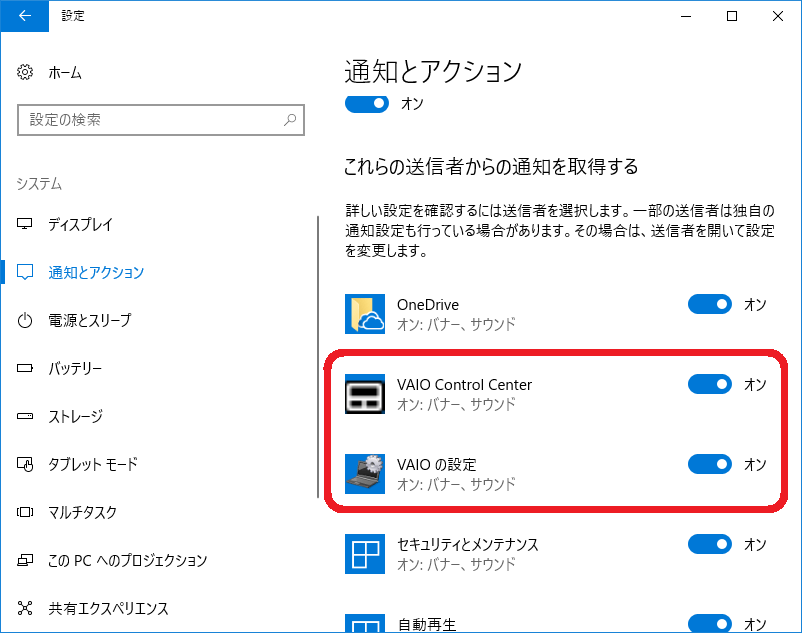Viewport: 802px width, 633px height.
Task: Maximize the 設定 window
Action: pos(732,16)
